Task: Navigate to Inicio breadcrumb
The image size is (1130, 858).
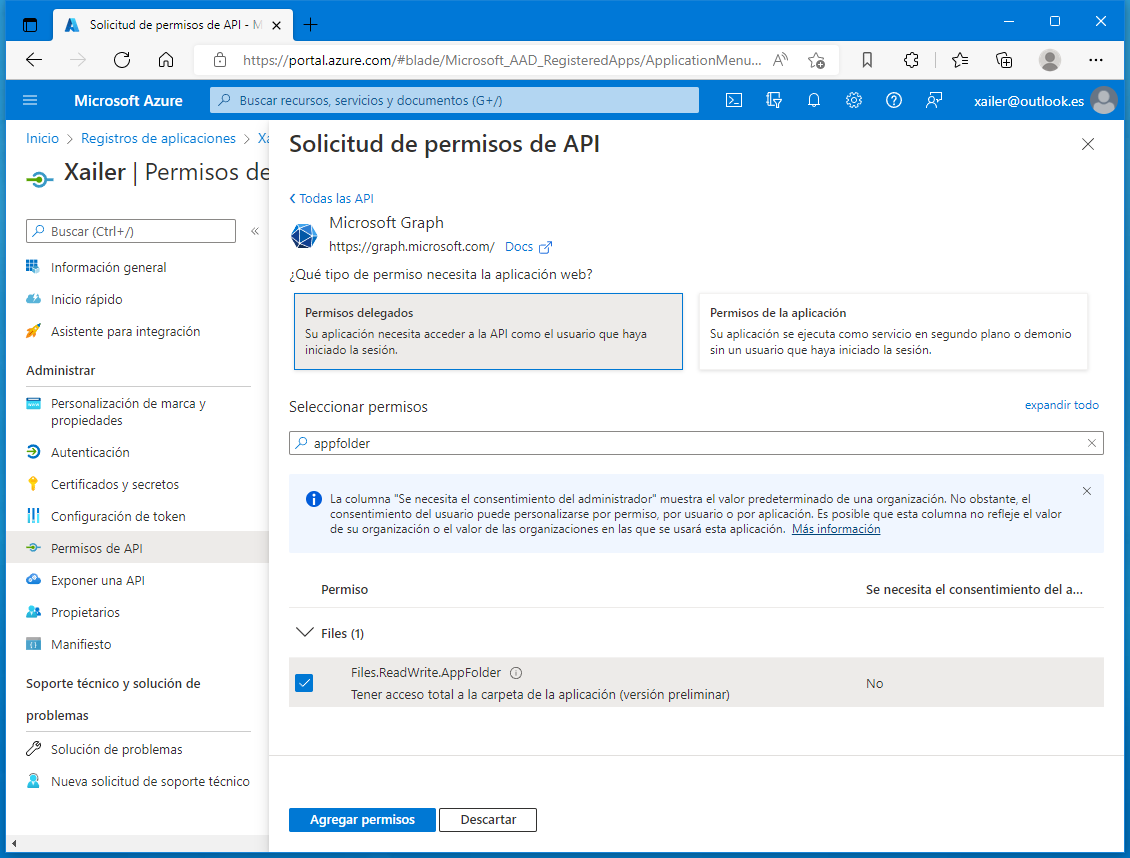Action: [43, 138]
